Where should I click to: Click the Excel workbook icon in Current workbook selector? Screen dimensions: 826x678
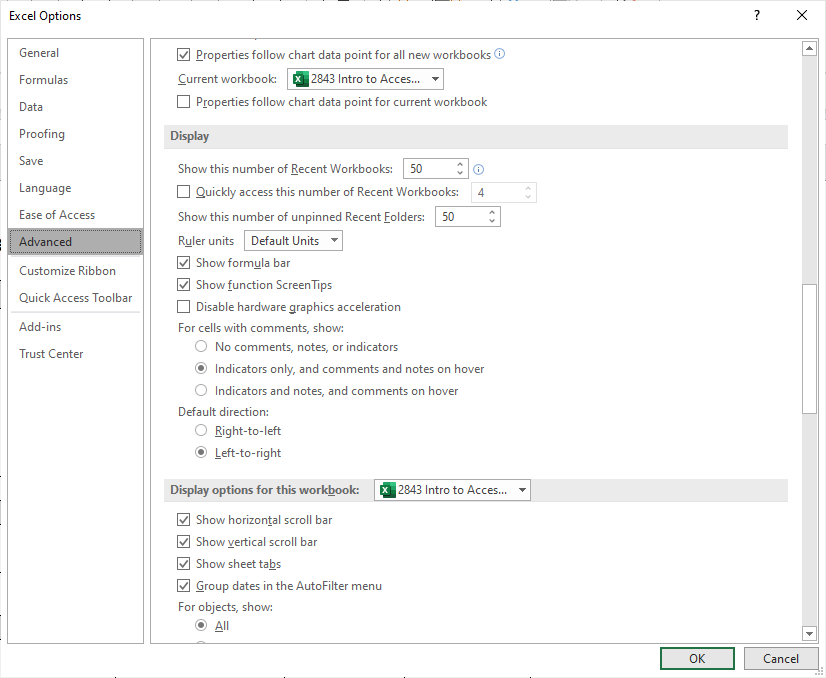pyautogui.click(x=299, y=78)
